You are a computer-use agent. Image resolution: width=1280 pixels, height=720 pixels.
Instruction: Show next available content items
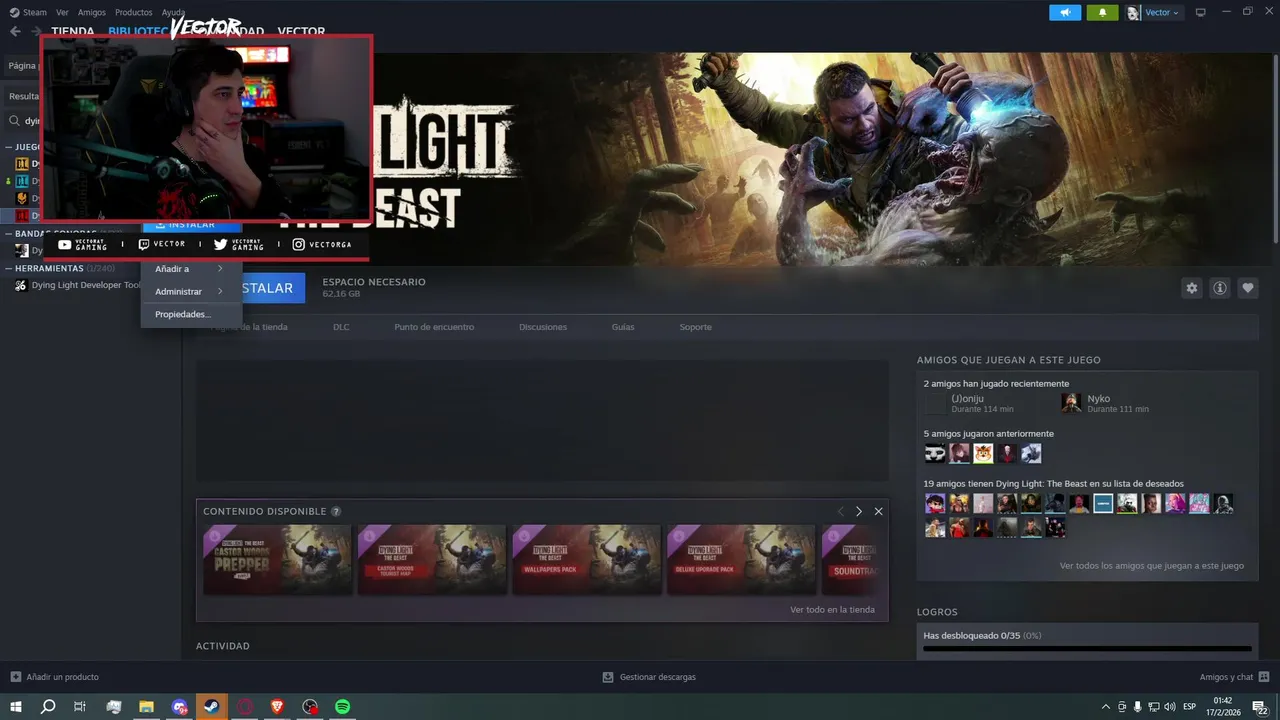tap(858, 511)
